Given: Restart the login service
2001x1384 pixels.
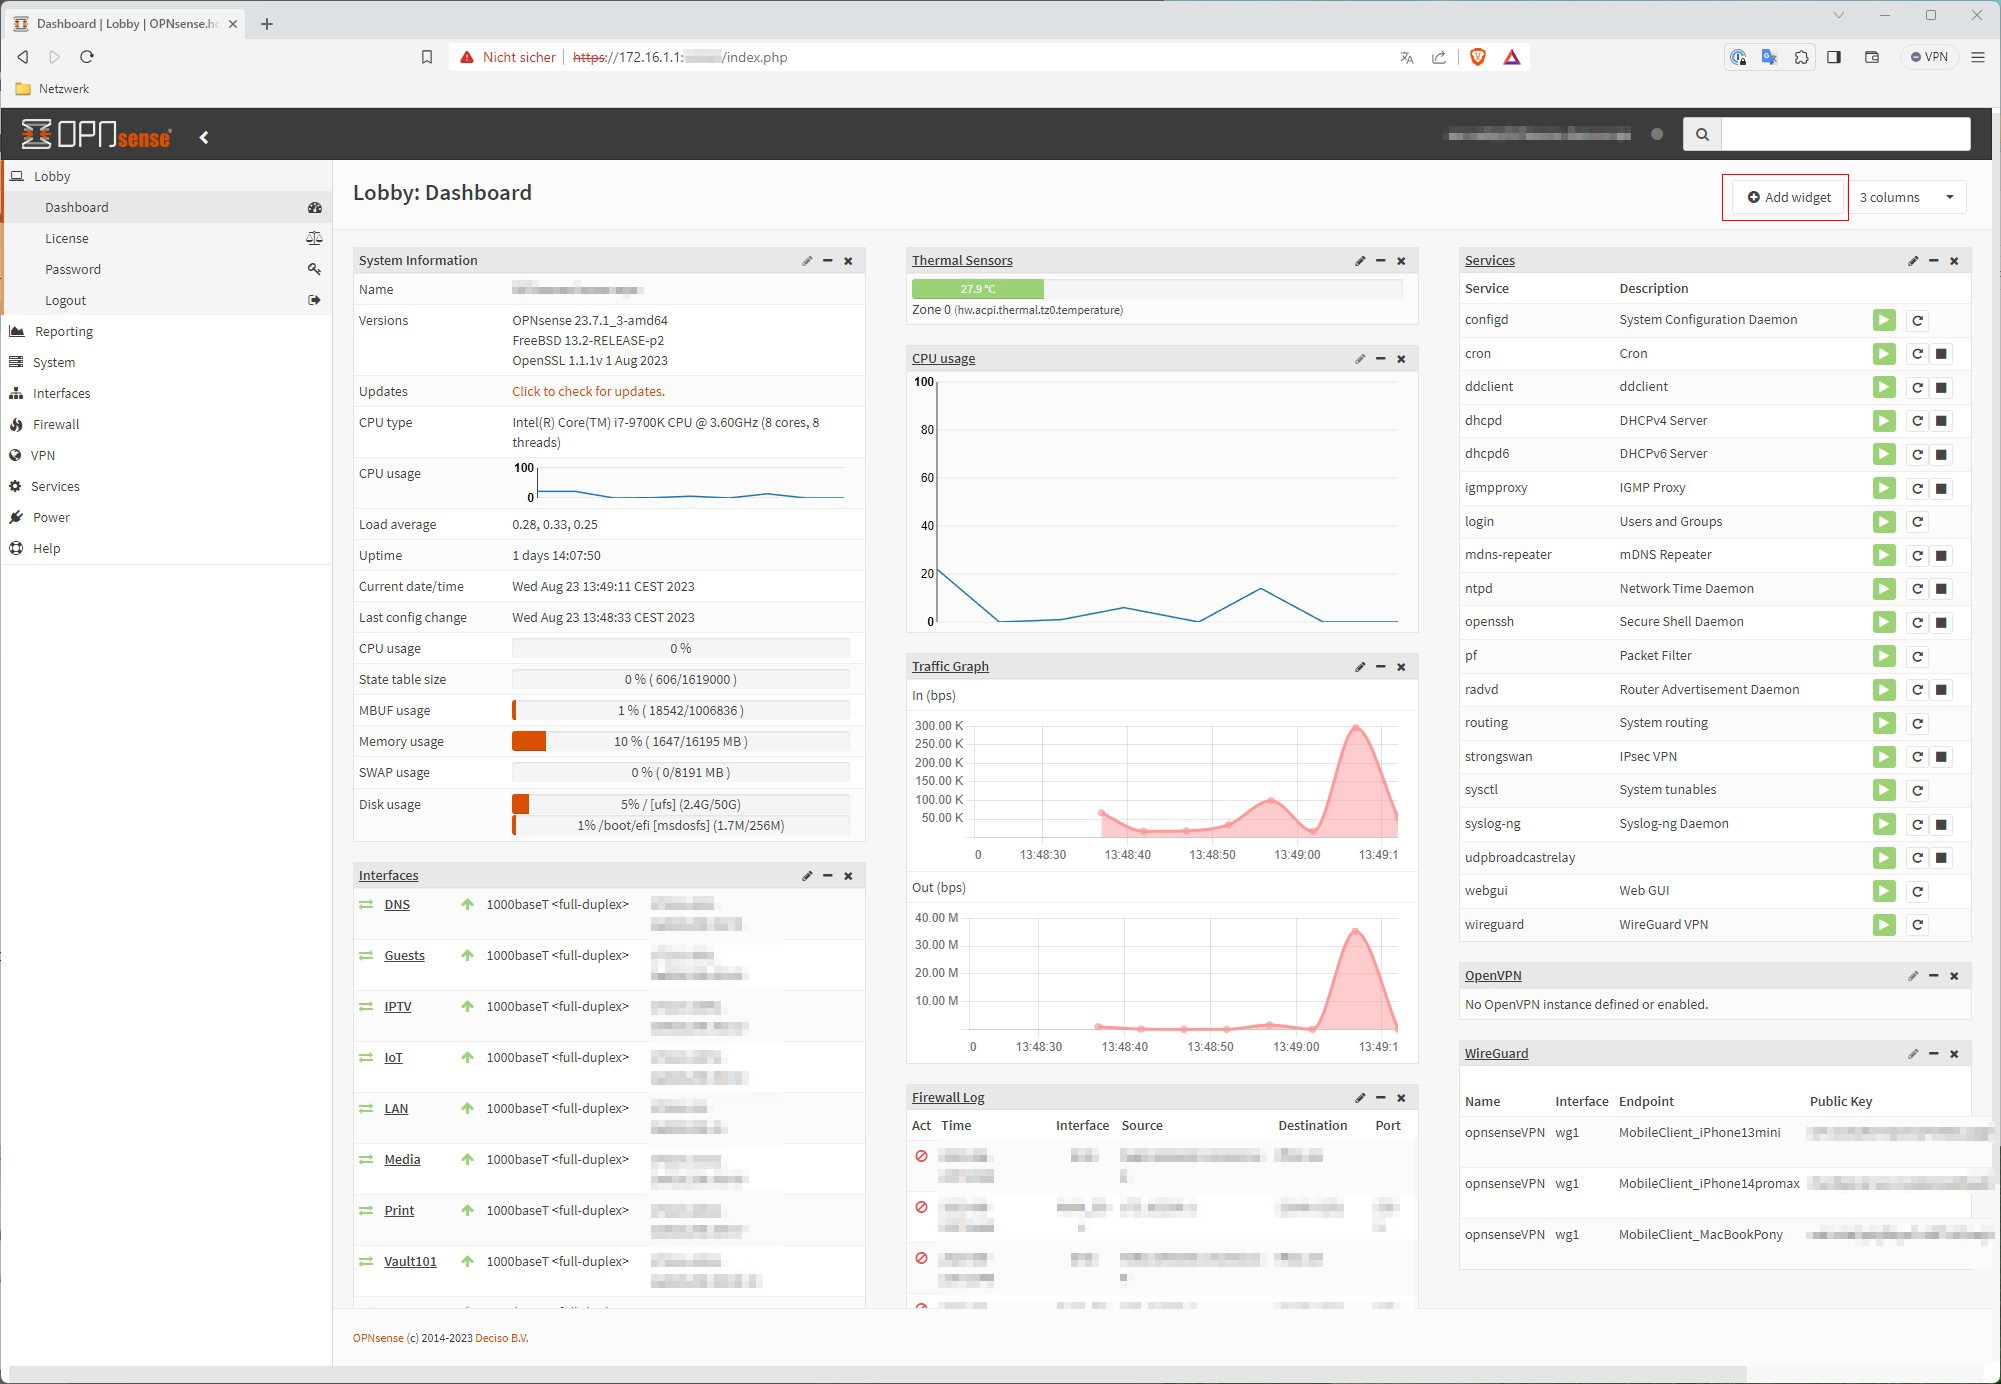Looking at the screenshot, I should [x=1917, y=522].
